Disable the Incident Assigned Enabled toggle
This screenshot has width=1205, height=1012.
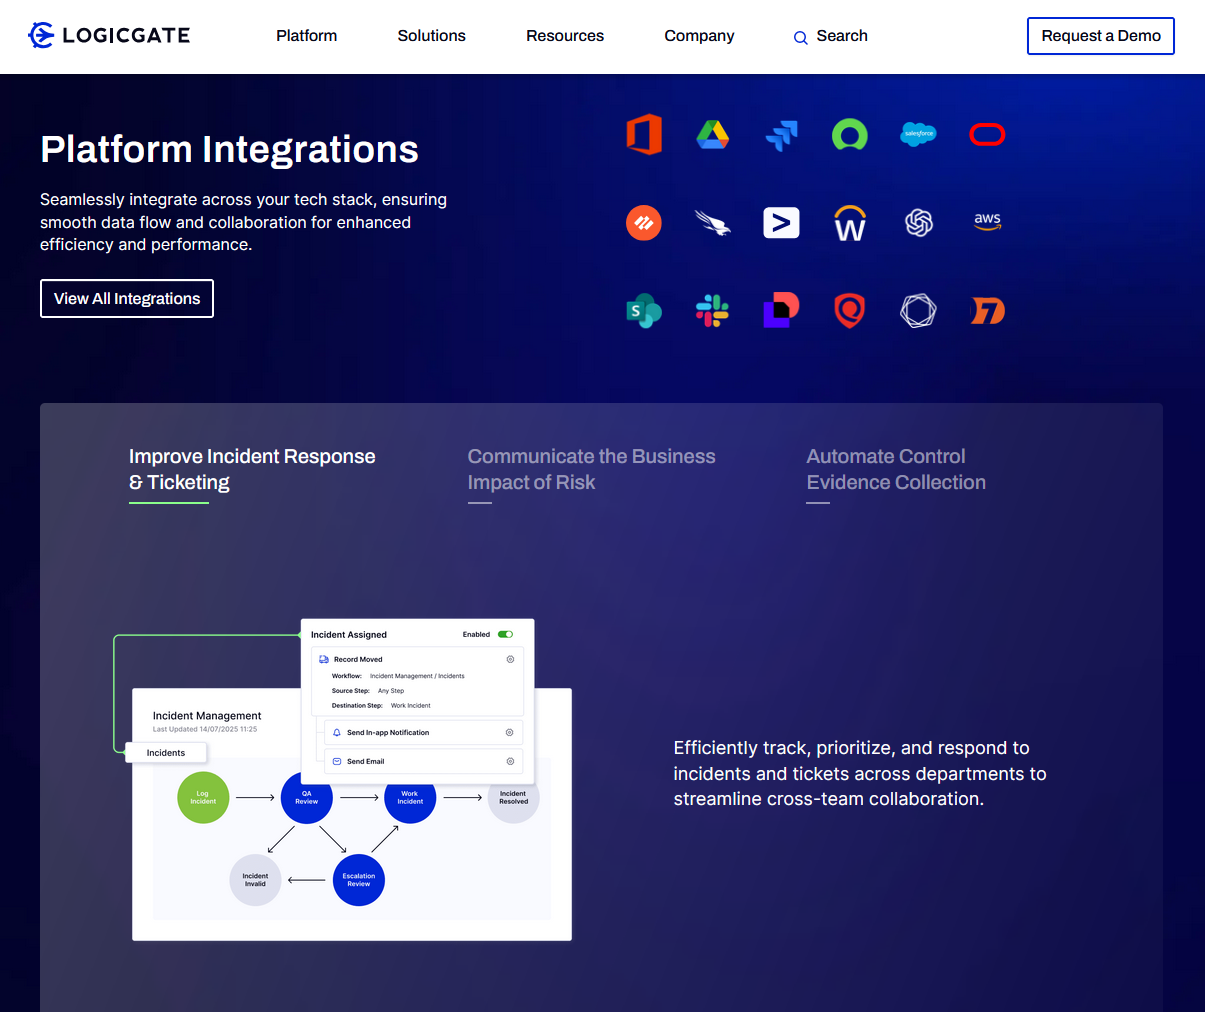pos(504,634)
